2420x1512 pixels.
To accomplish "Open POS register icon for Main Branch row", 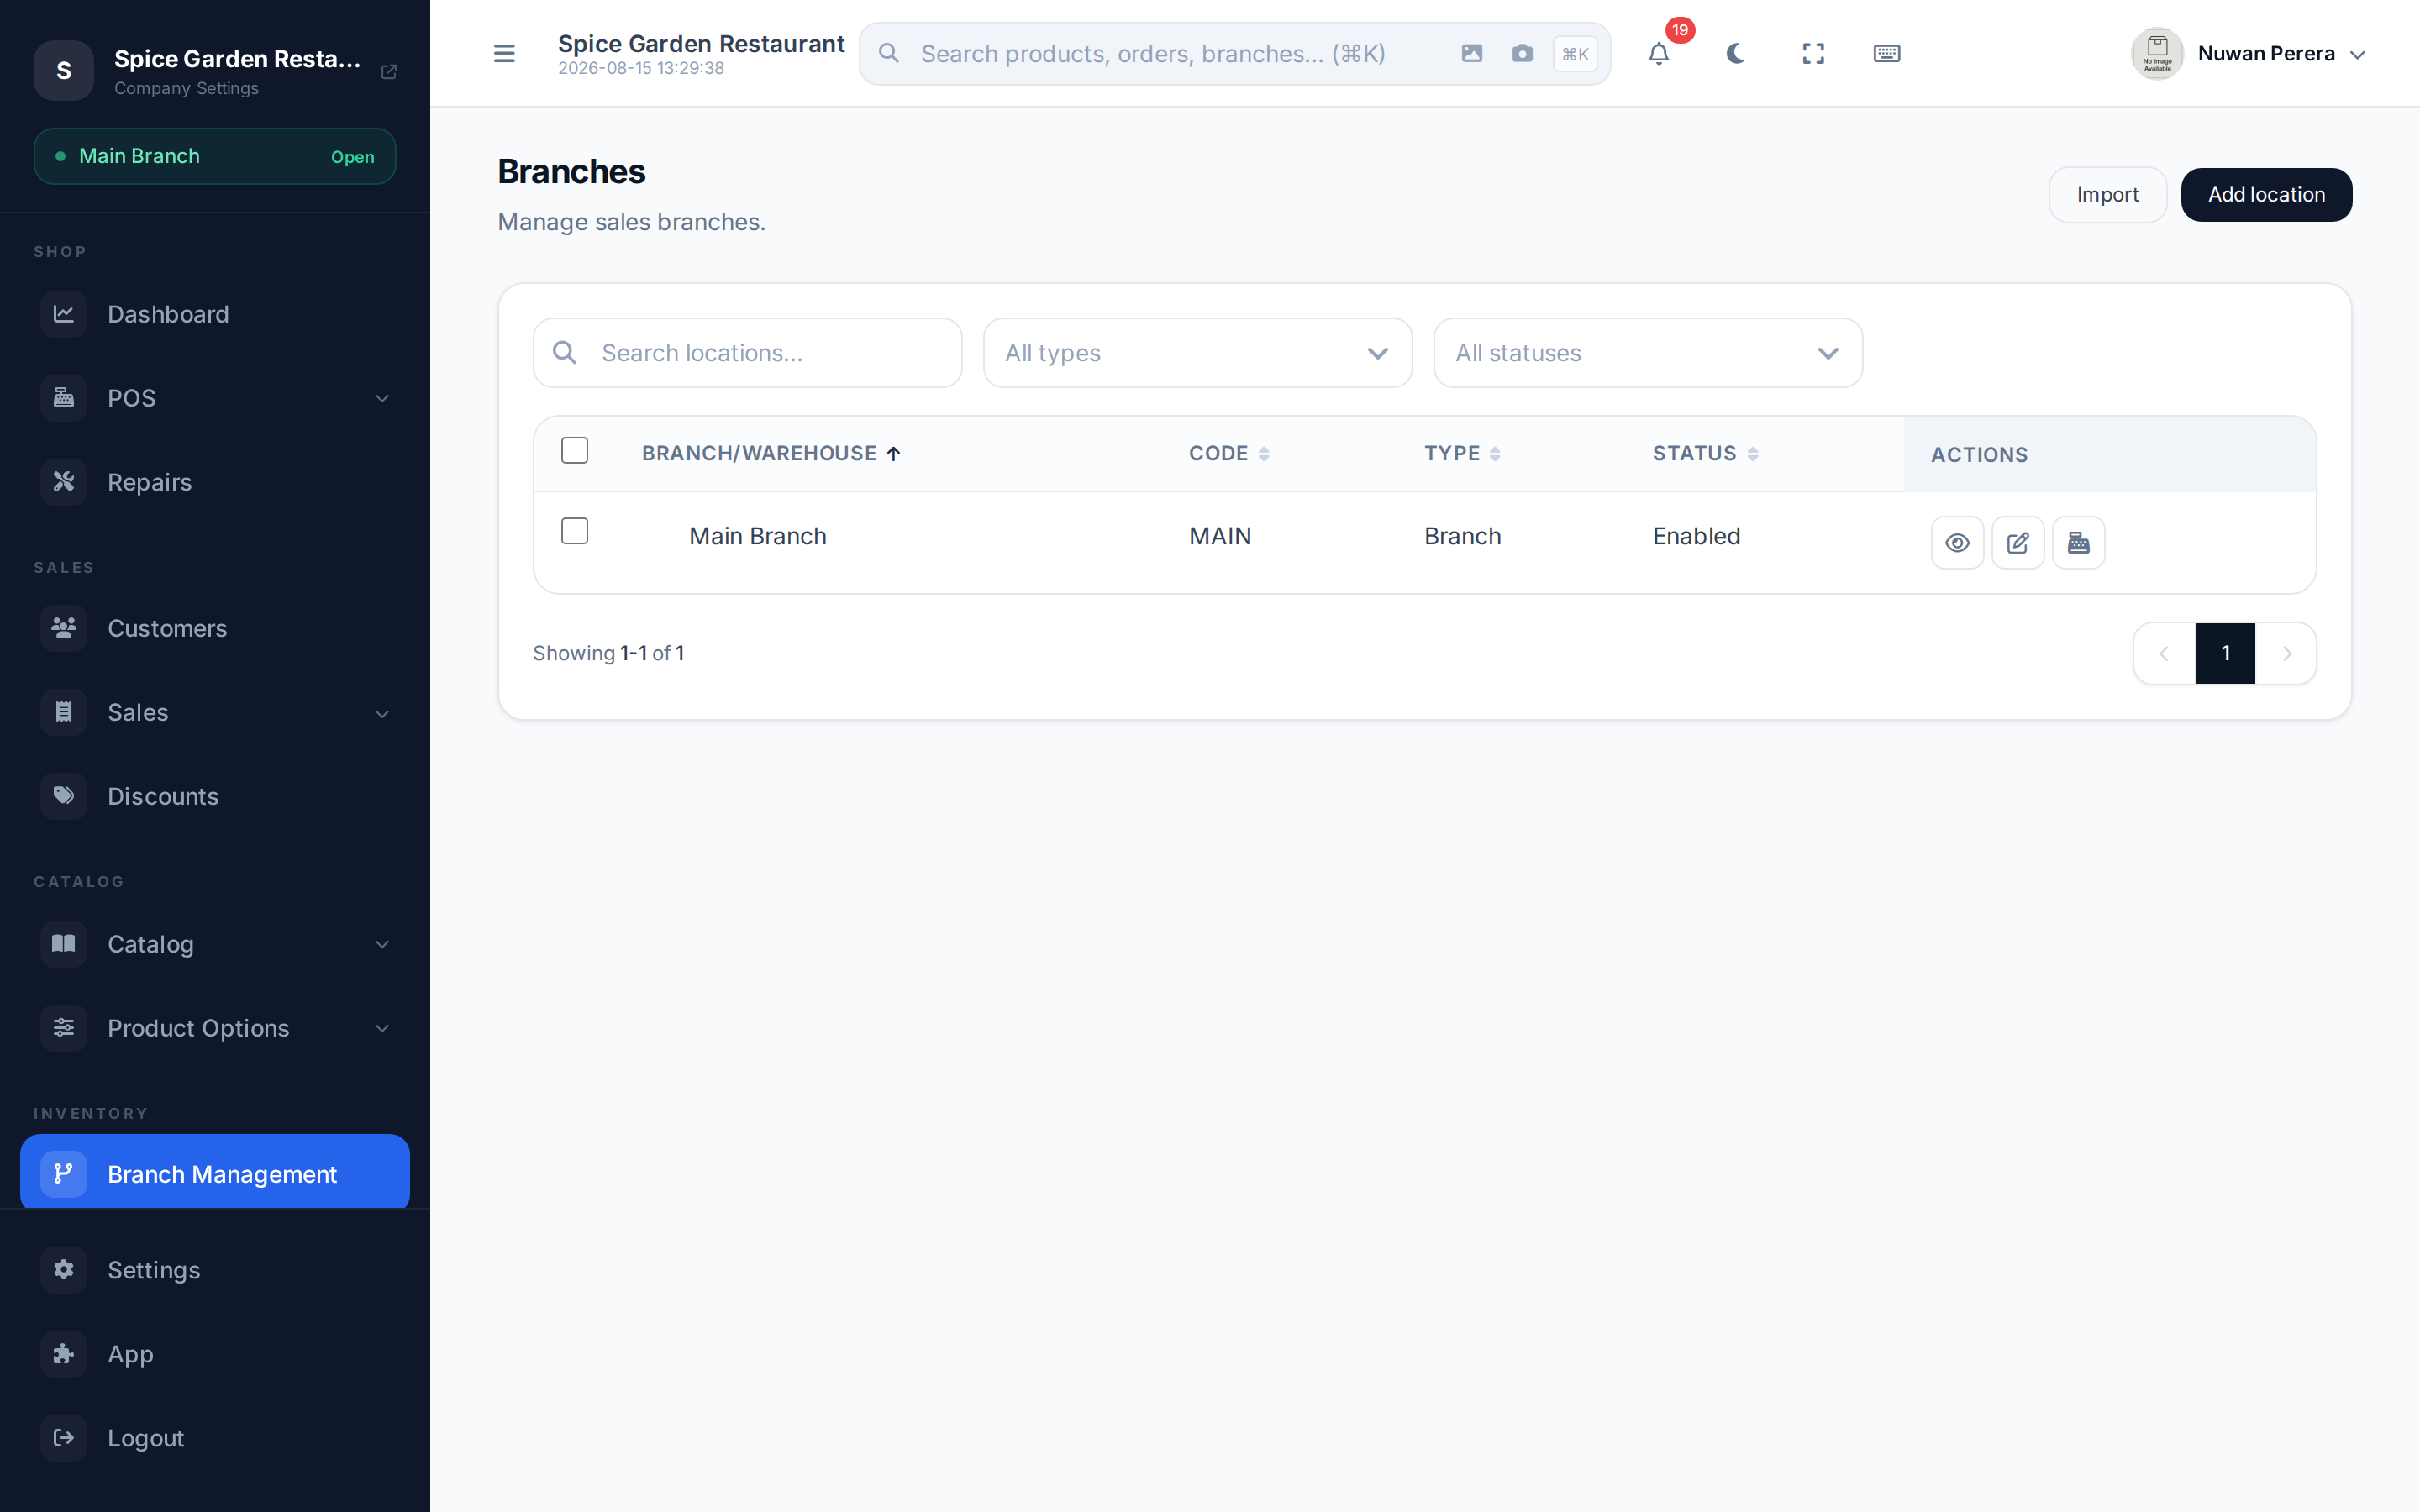I will pyautogui.click(x=2078, y=542).
